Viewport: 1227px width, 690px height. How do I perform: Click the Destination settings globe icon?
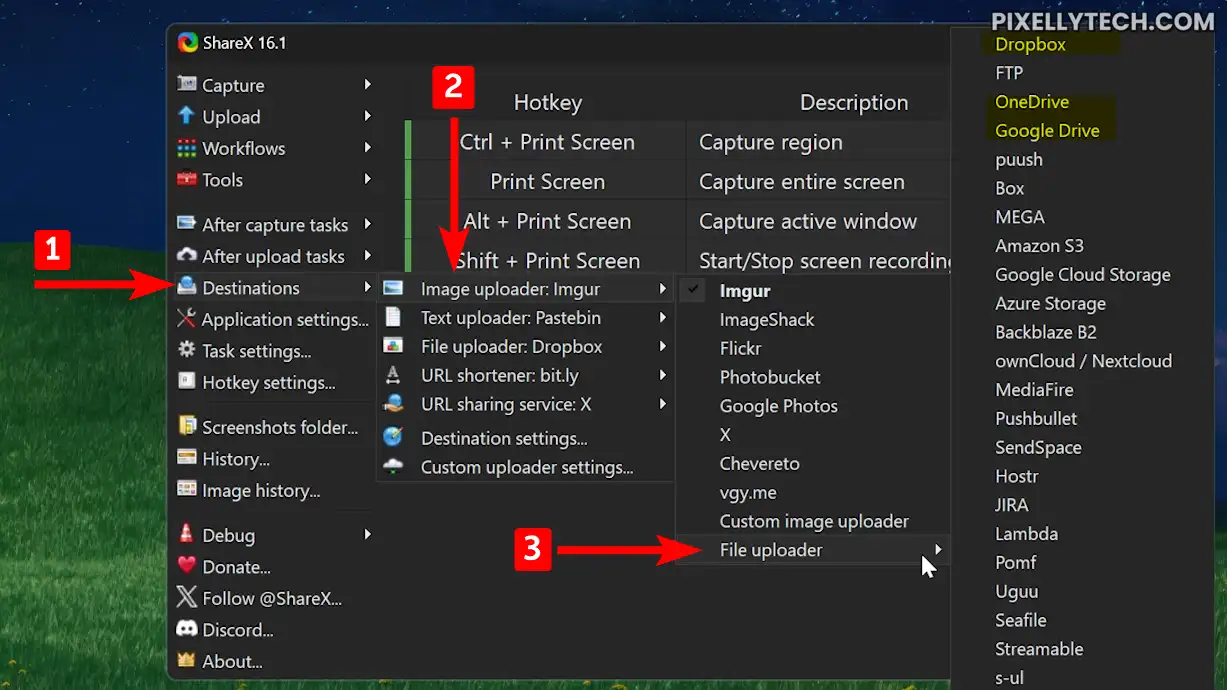393,437
